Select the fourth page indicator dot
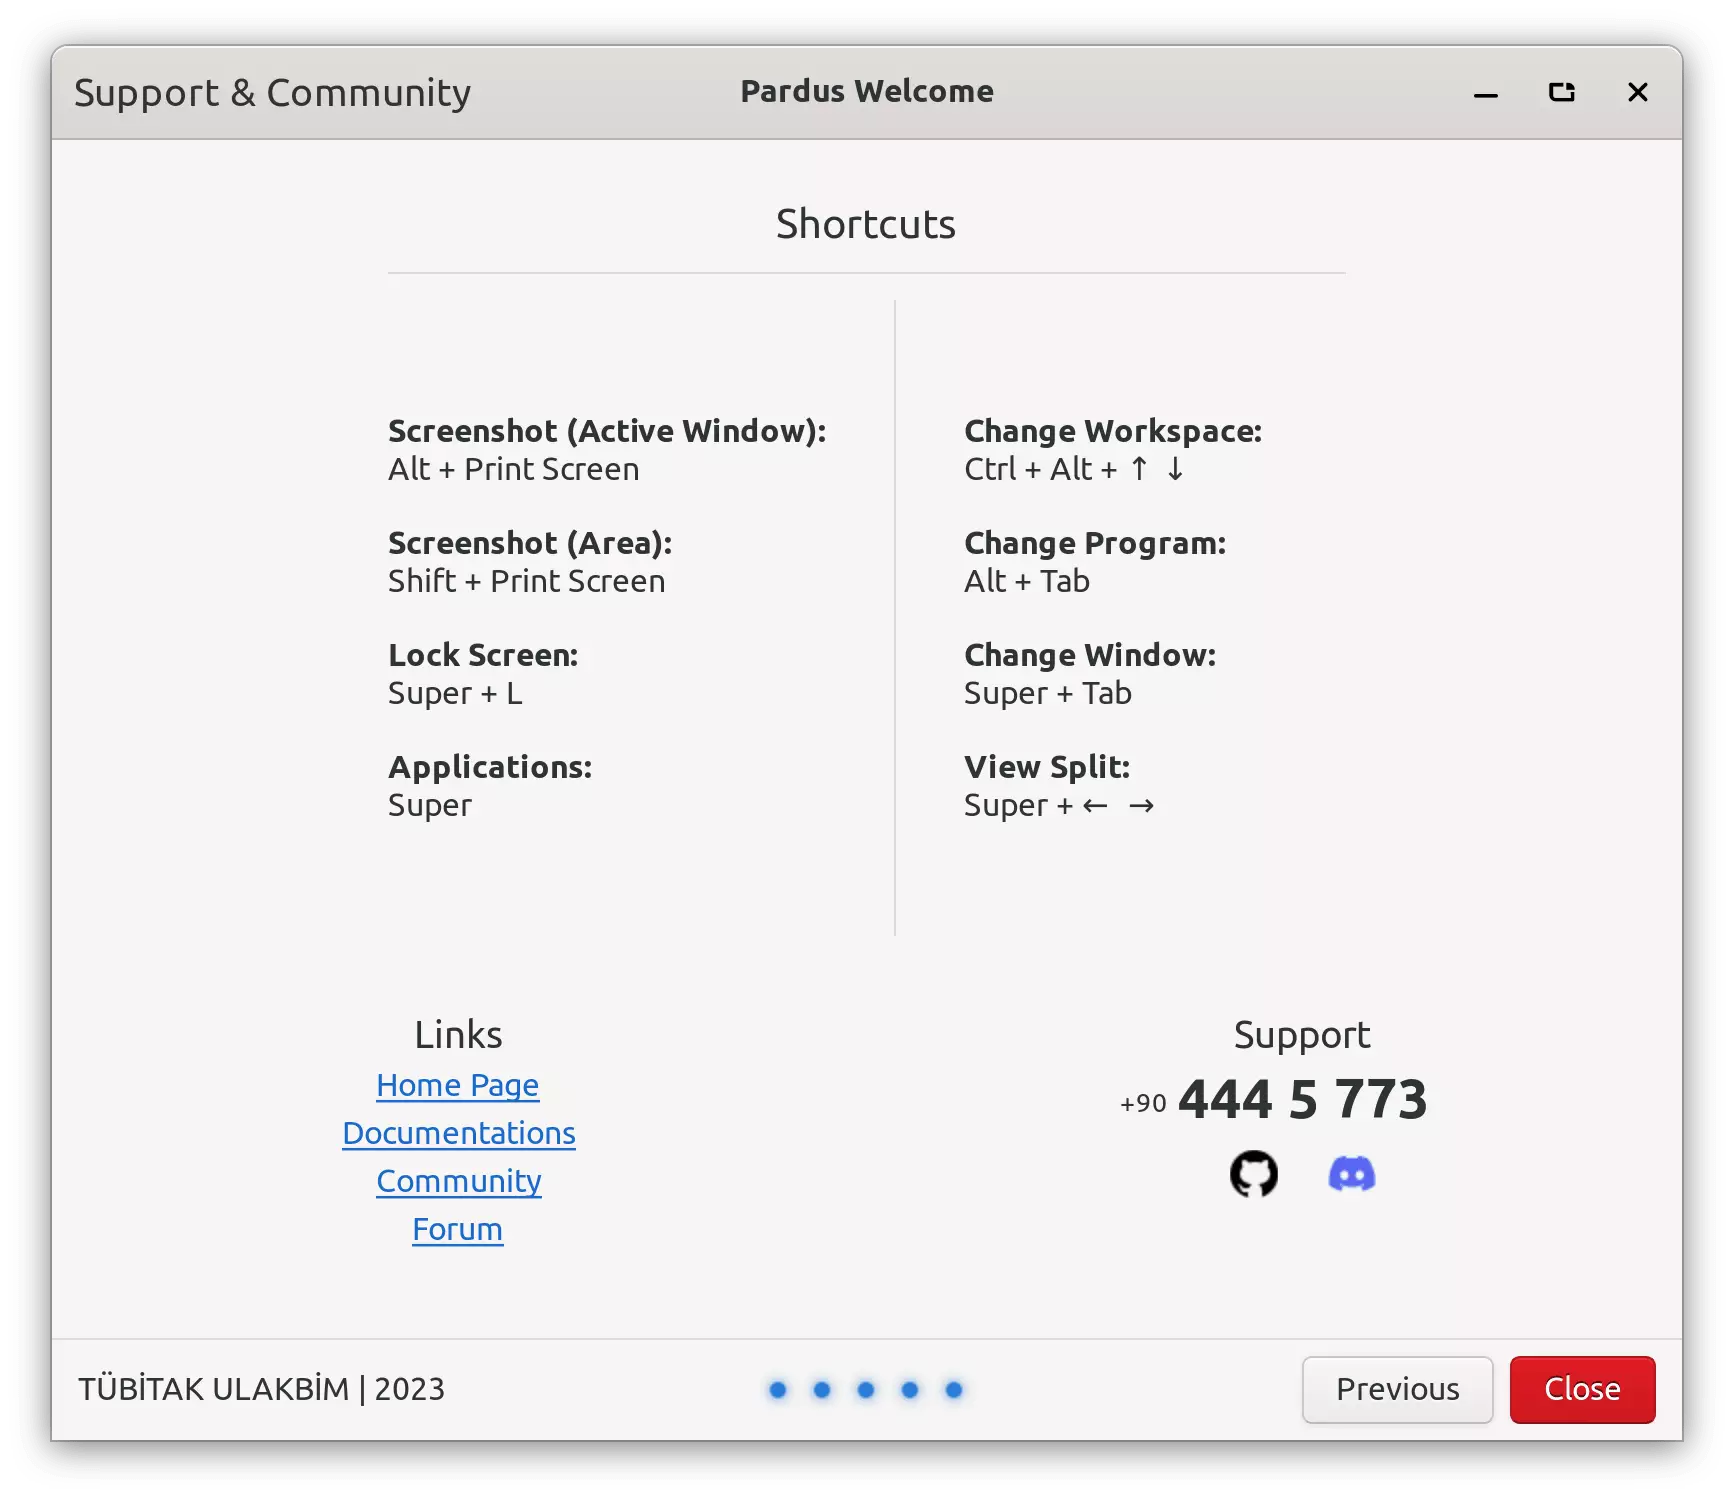1734x1498 pixels. pos(910,1390)
